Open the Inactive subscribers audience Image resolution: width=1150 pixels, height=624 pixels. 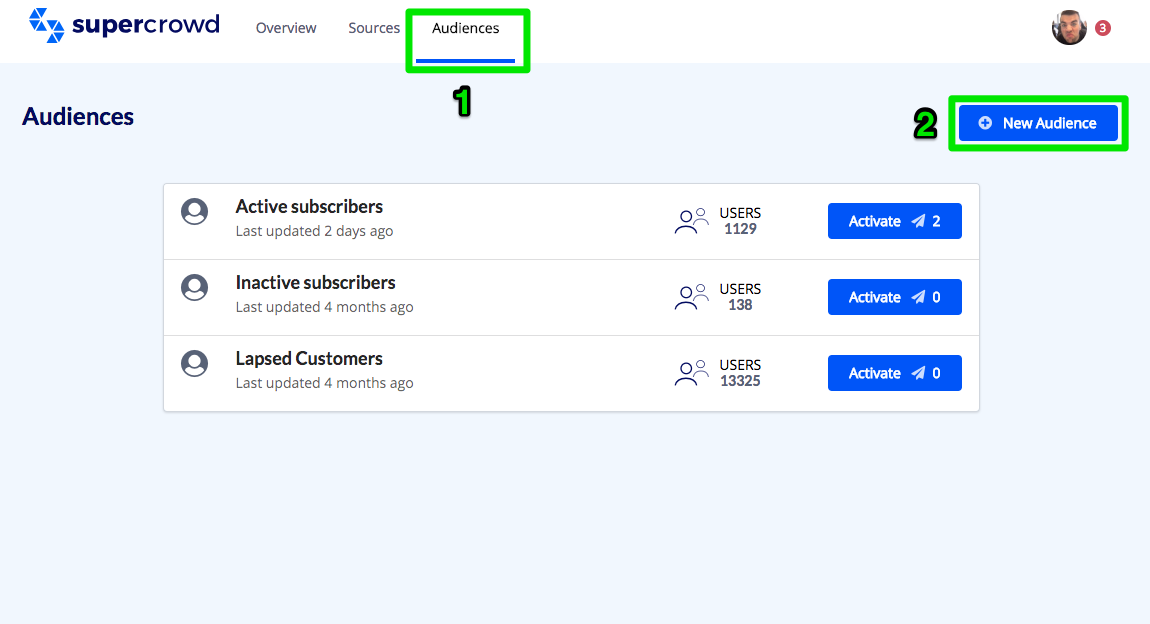click(315, 282)
